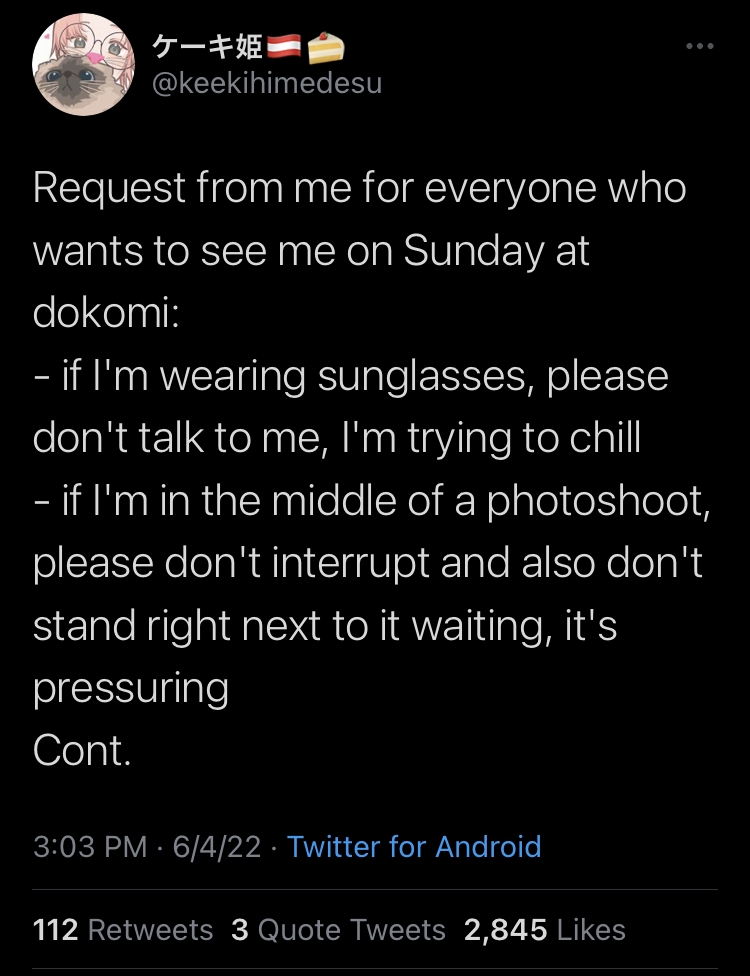Screen dimensions: 750x976
Task: Click the @keekihimedesu handle
Action: 266,83
